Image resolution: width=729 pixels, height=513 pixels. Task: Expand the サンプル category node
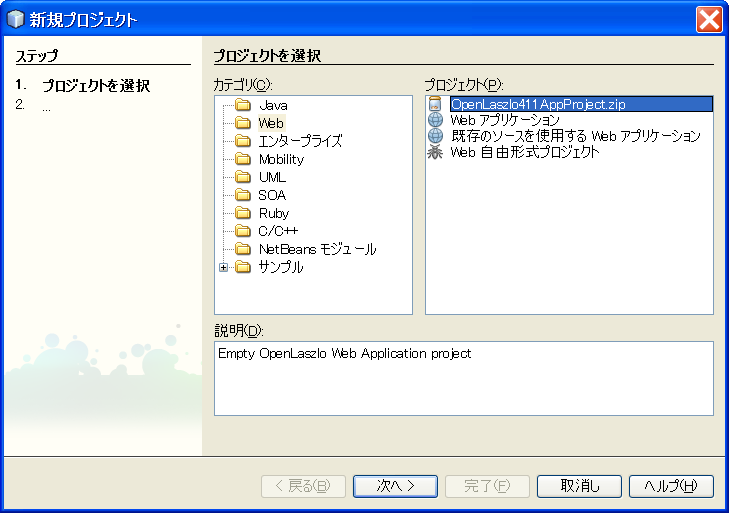[224, 267]
